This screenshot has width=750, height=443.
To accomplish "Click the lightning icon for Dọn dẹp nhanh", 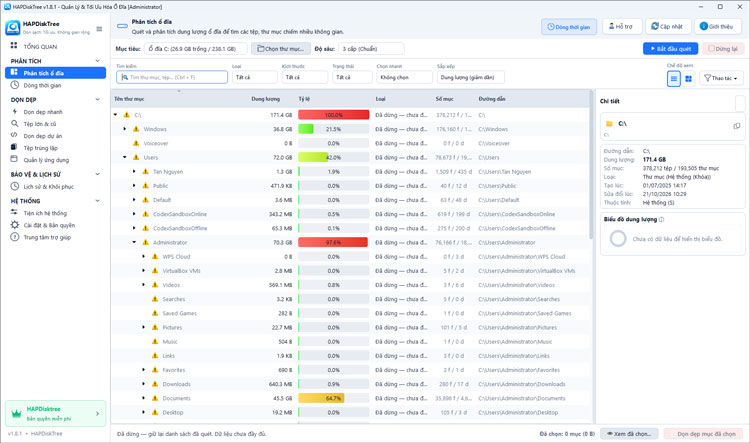I will pyautogui.click(x=14, y=111).
